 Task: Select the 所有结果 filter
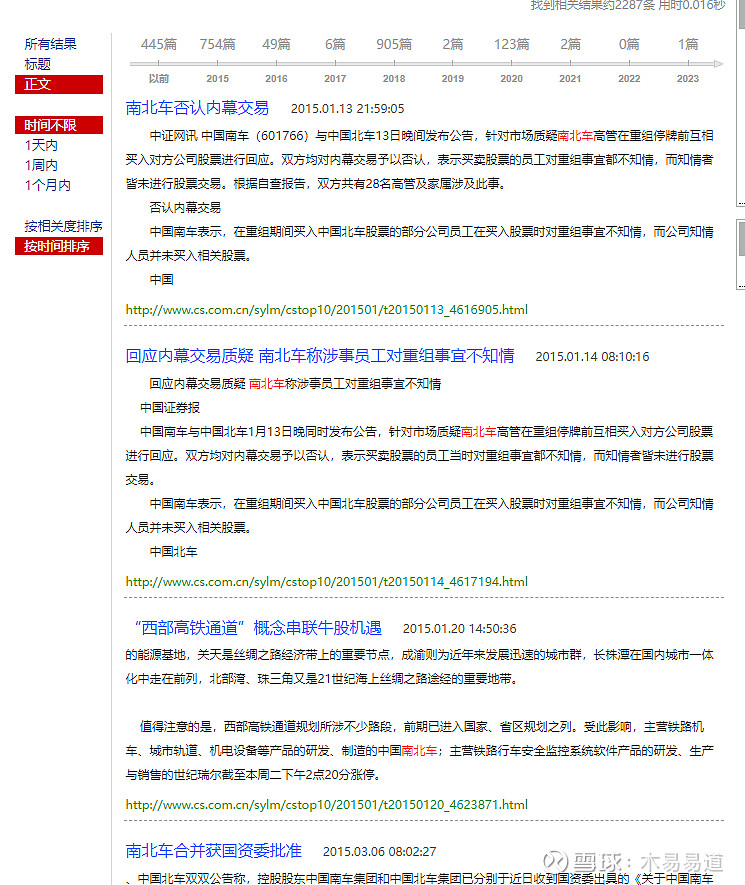pyautogui.click(x=50, y=44)
